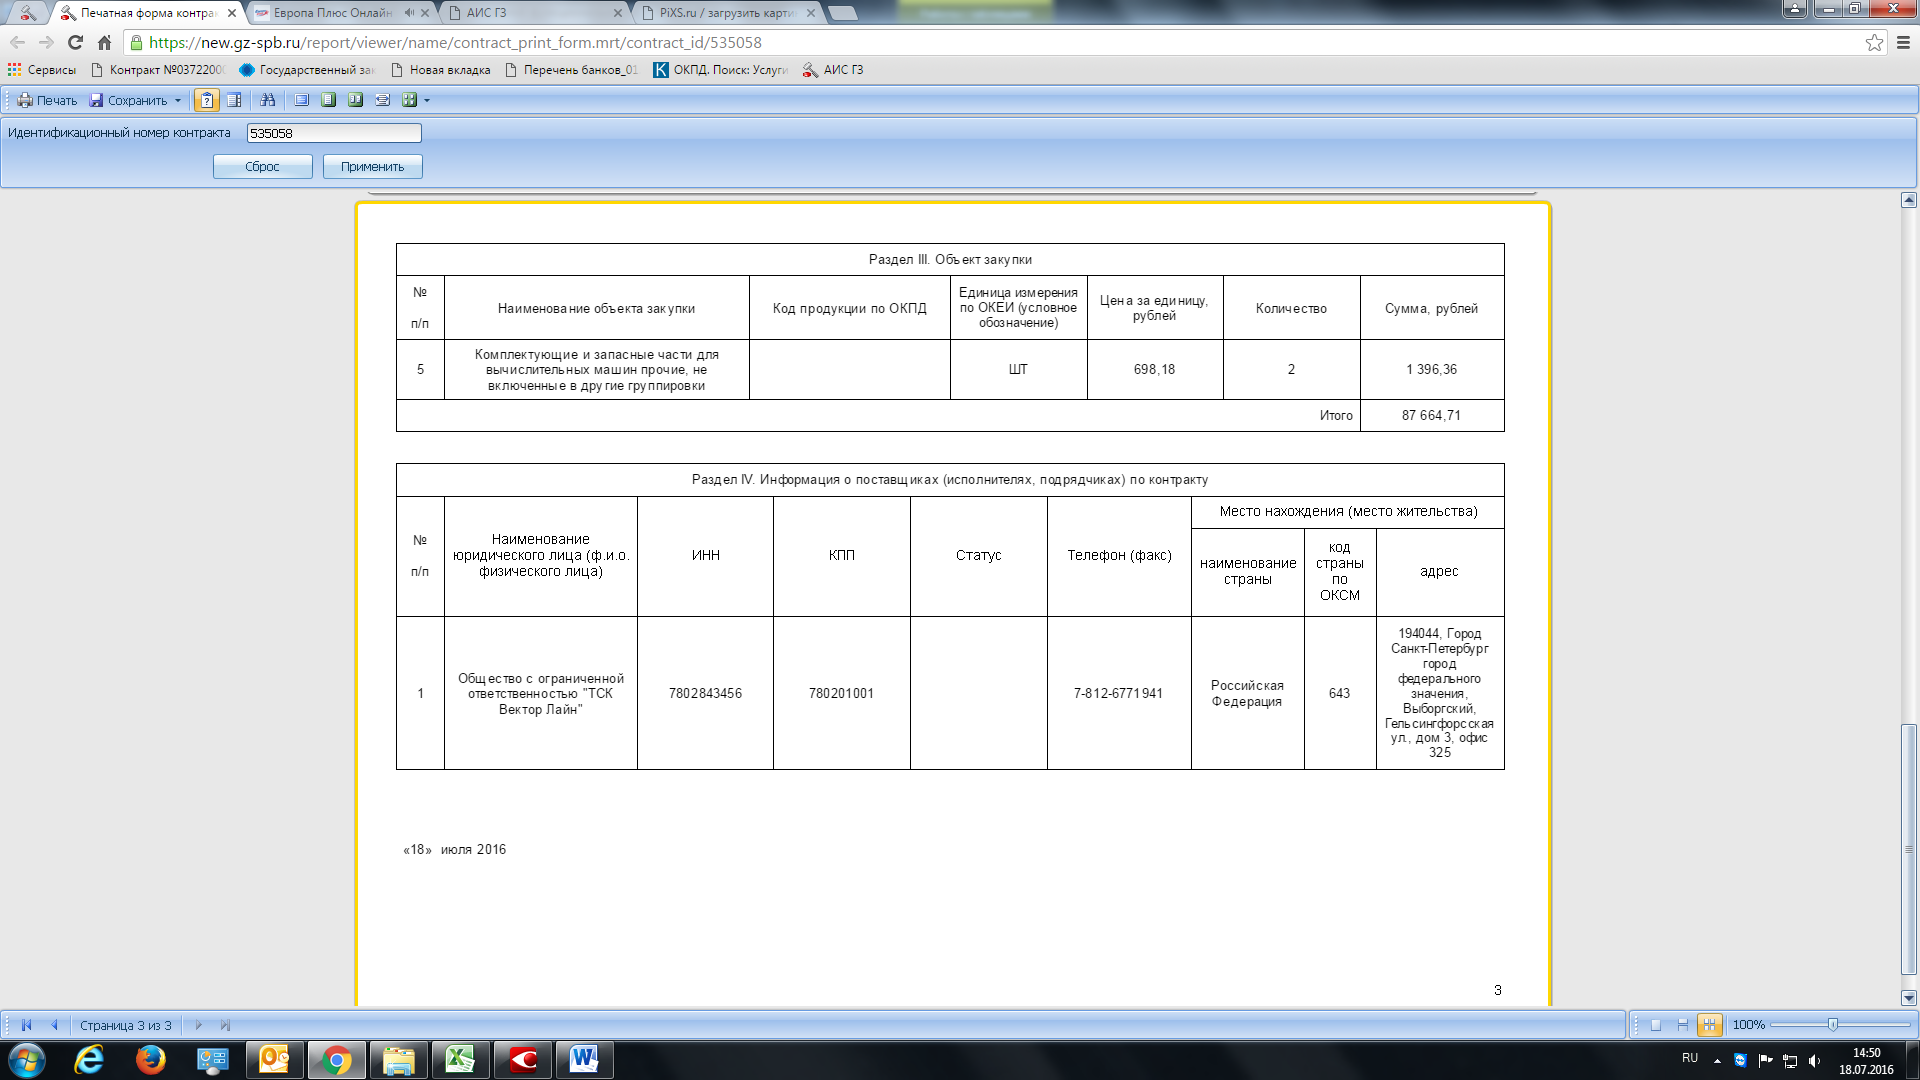Click the Печать print button

pyautogui.click(x=47, y=100)
